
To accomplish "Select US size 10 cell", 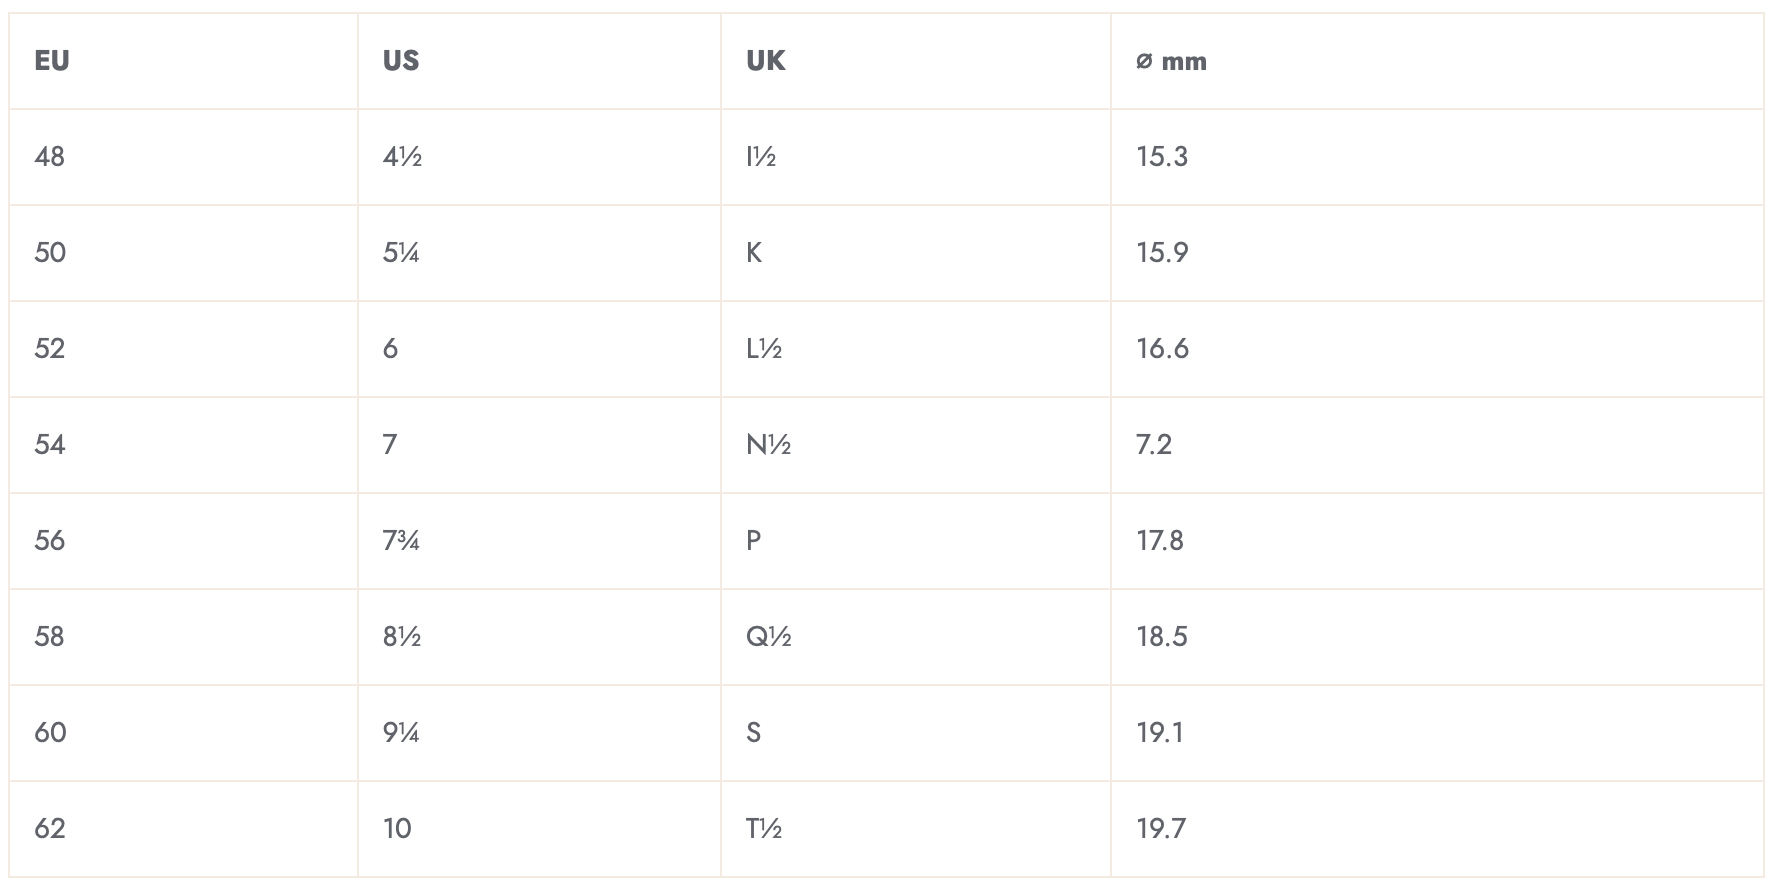I will tap(397, 829).
